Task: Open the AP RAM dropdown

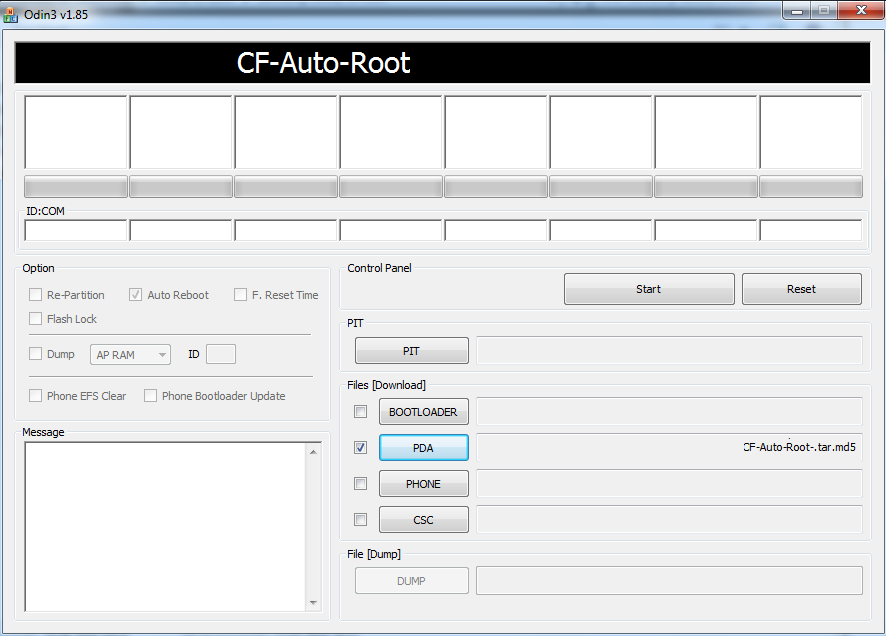Action: (131, 355)
